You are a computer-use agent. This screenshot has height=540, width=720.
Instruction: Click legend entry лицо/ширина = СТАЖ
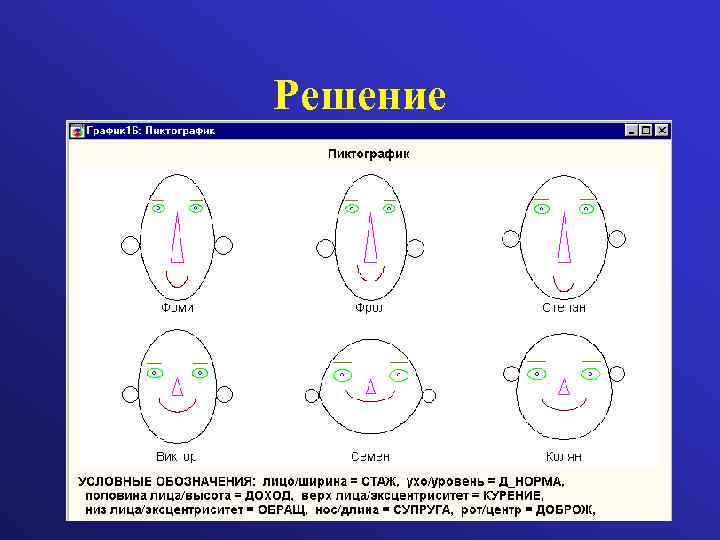[x=330, y=482]
